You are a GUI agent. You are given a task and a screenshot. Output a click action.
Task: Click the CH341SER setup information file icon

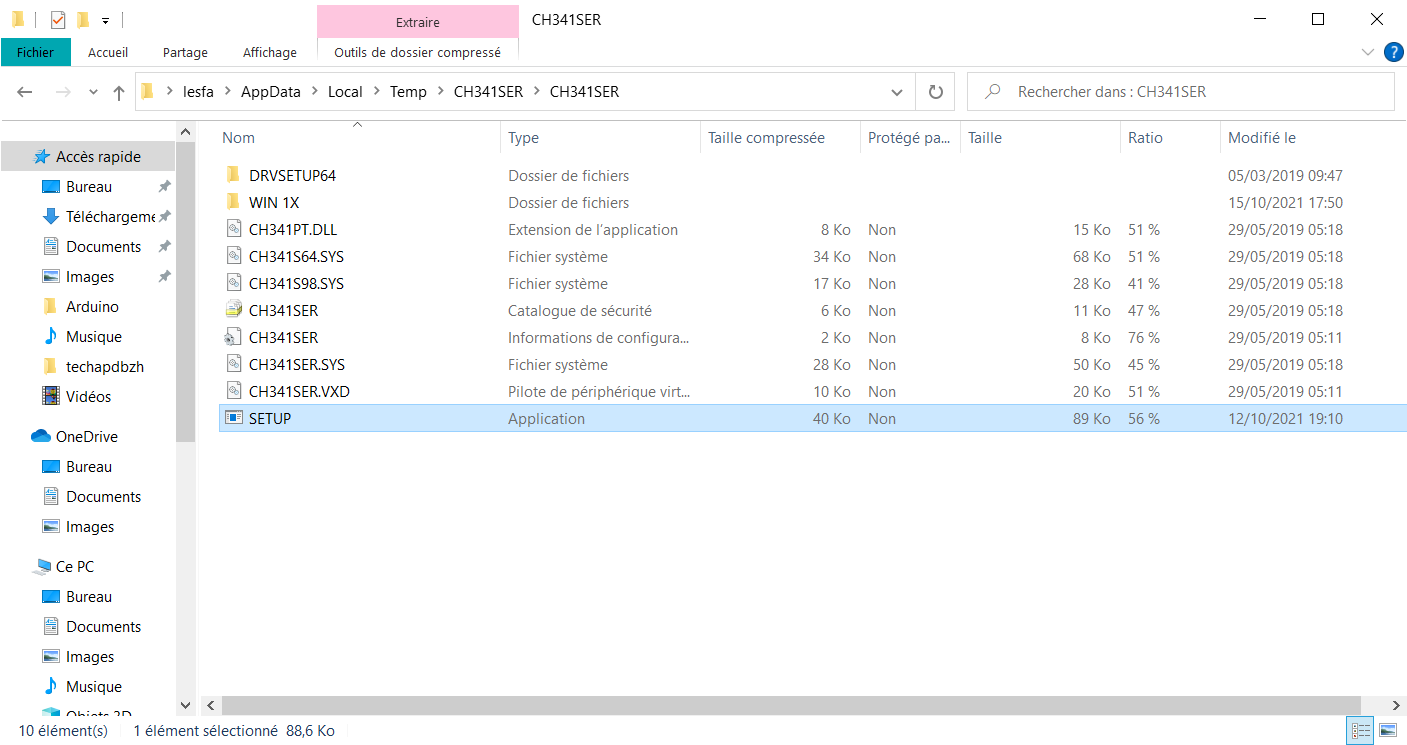pos(234,337)
